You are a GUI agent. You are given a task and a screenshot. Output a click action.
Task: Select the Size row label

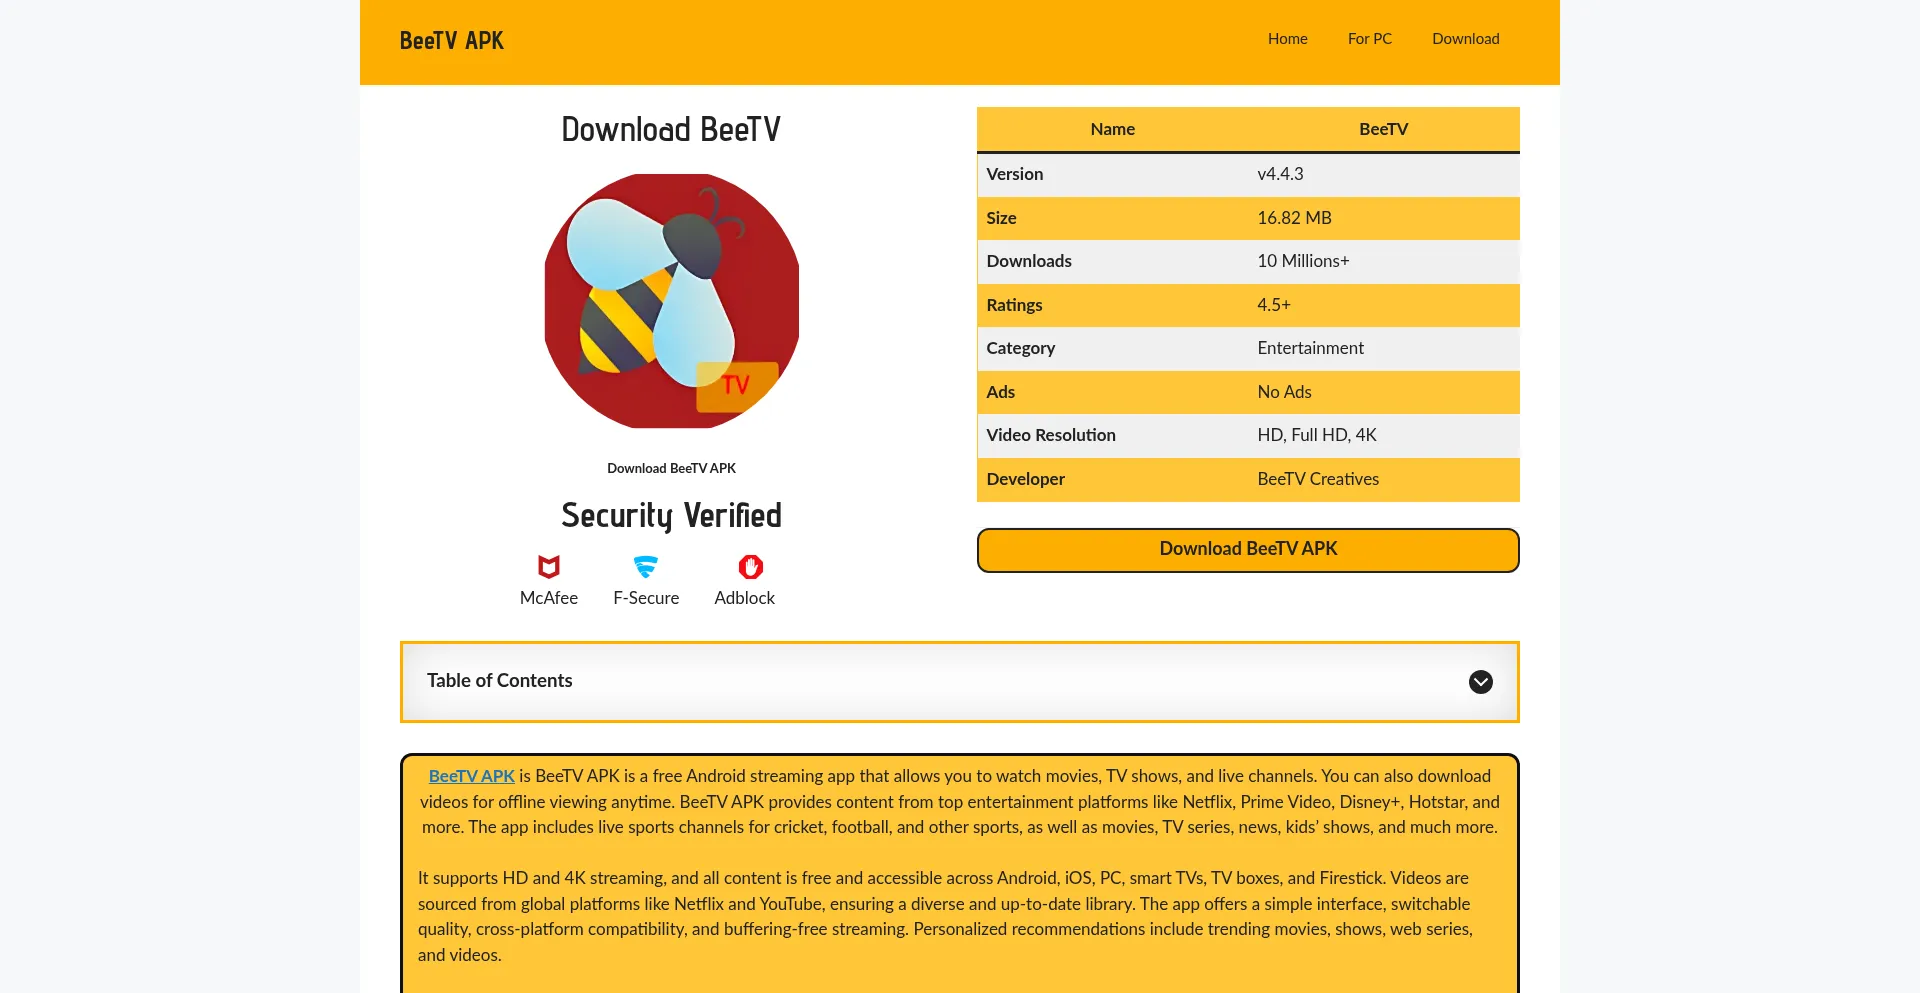click(x=1001, y=218)
